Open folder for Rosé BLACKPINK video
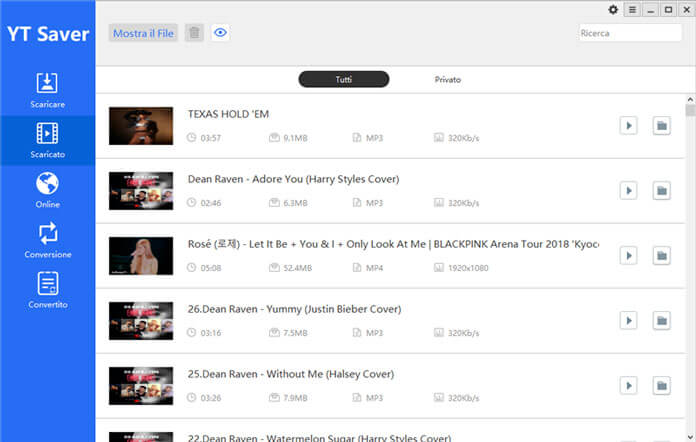This screenshot has height=442, width=696. click(x=661, y=256)
